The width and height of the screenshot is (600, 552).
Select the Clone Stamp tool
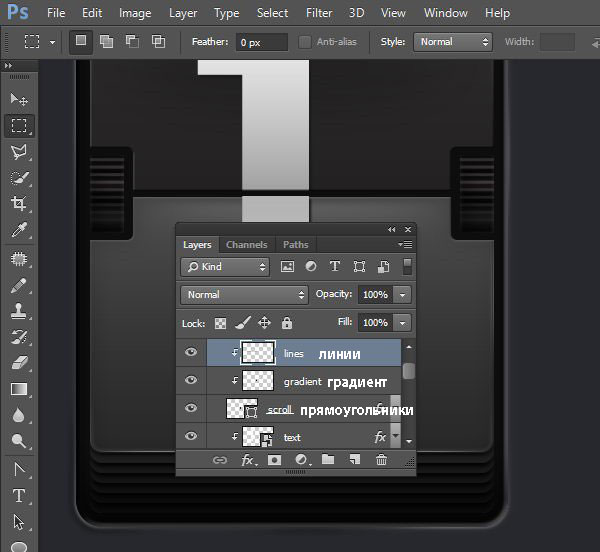[x=18, y=310]
